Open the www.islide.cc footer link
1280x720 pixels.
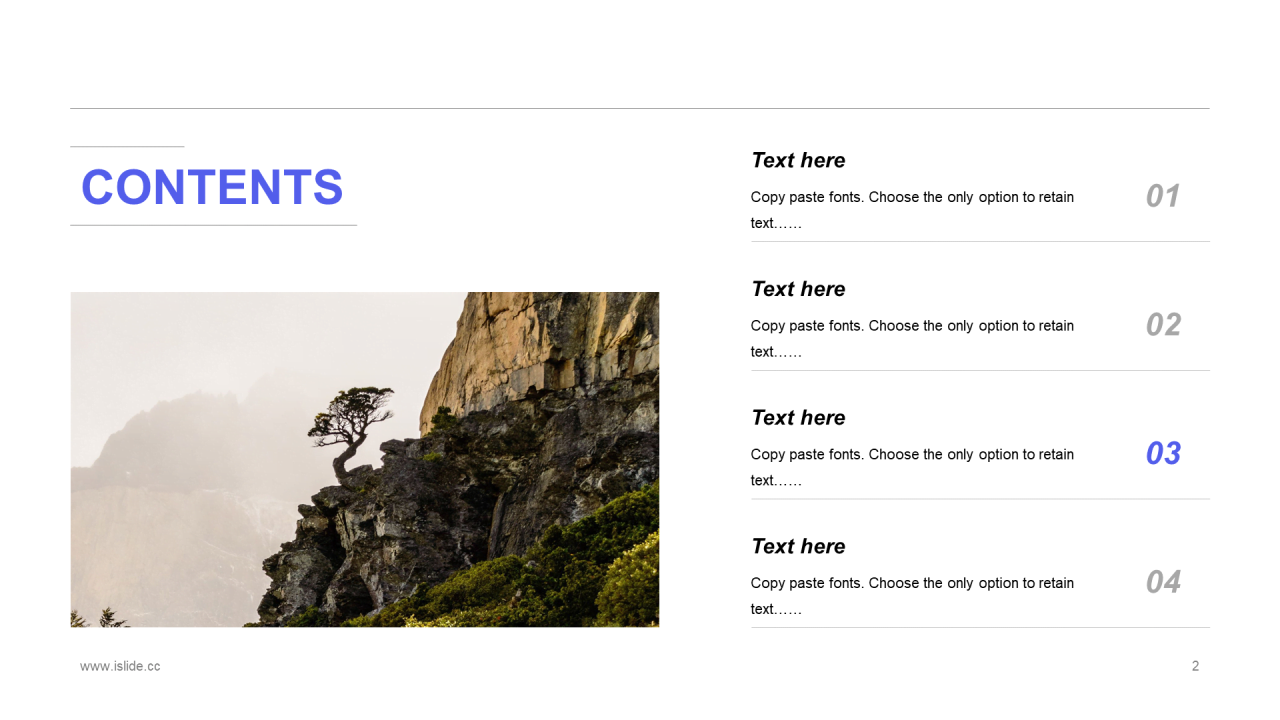point(120,666)
